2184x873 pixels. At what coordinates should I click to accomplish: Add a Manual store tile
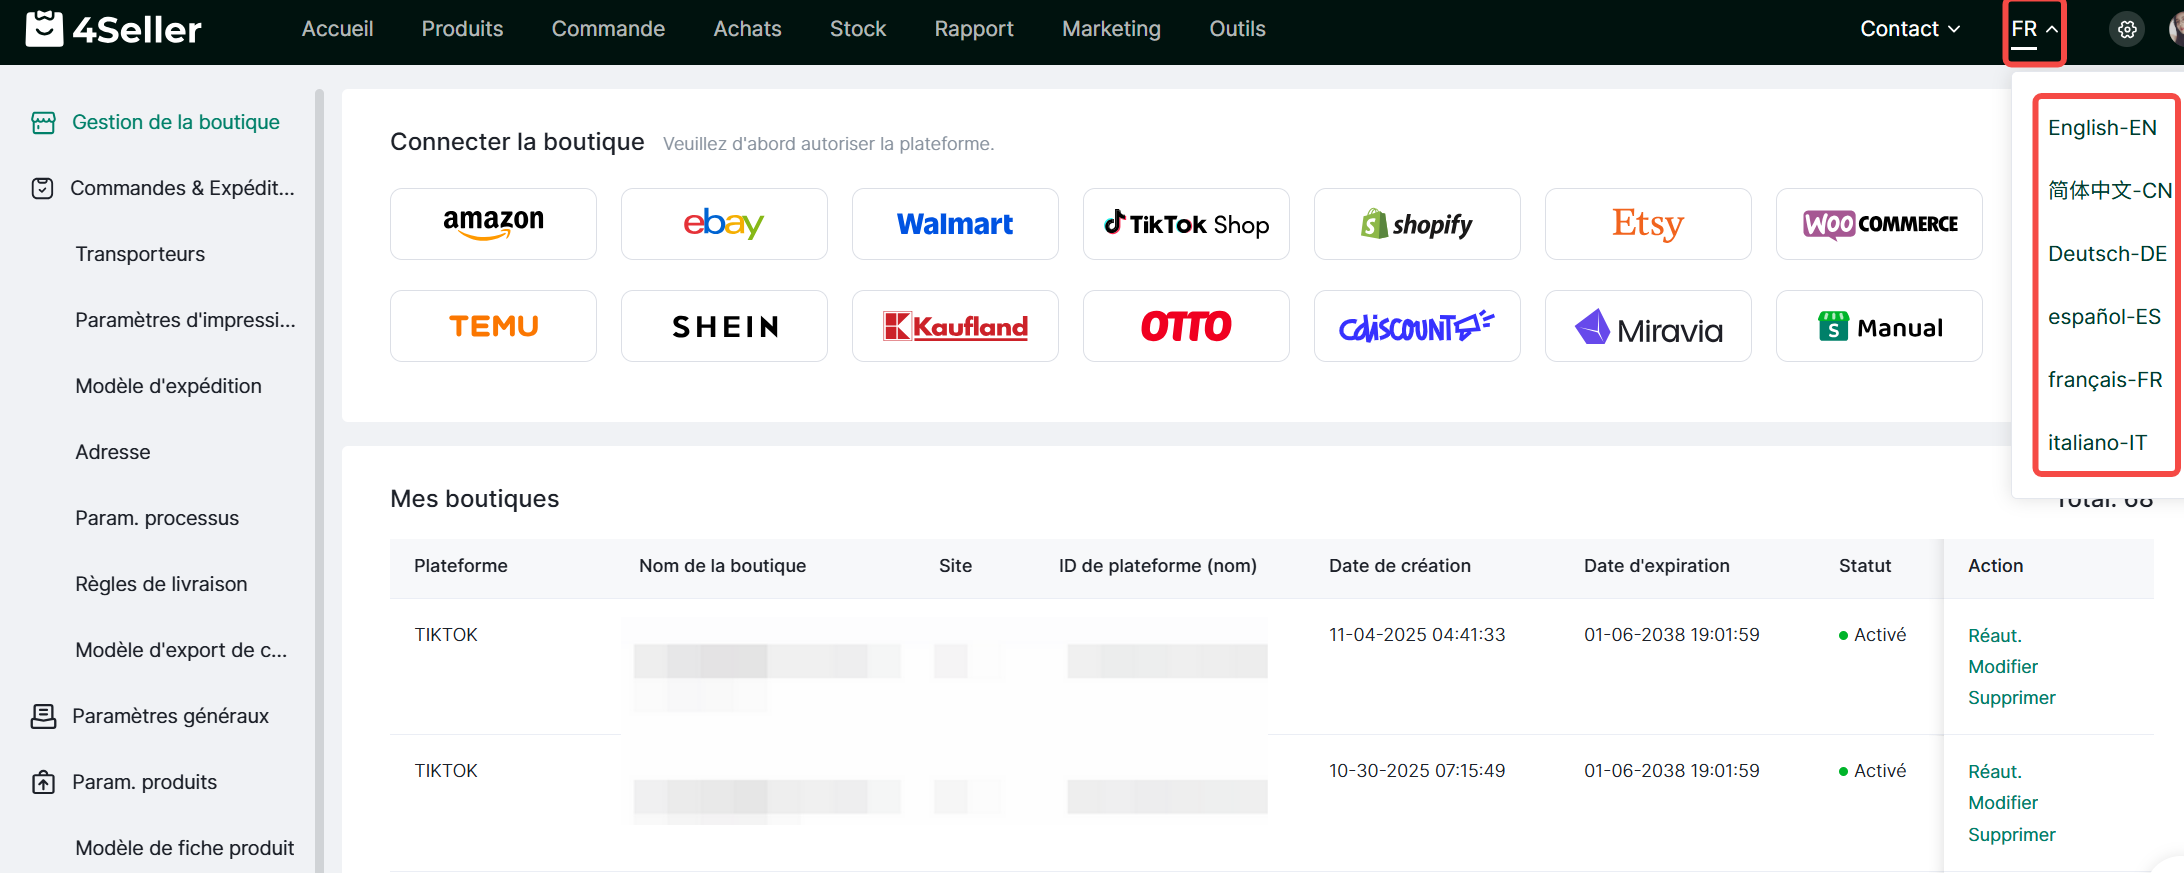coord(1879,326)
